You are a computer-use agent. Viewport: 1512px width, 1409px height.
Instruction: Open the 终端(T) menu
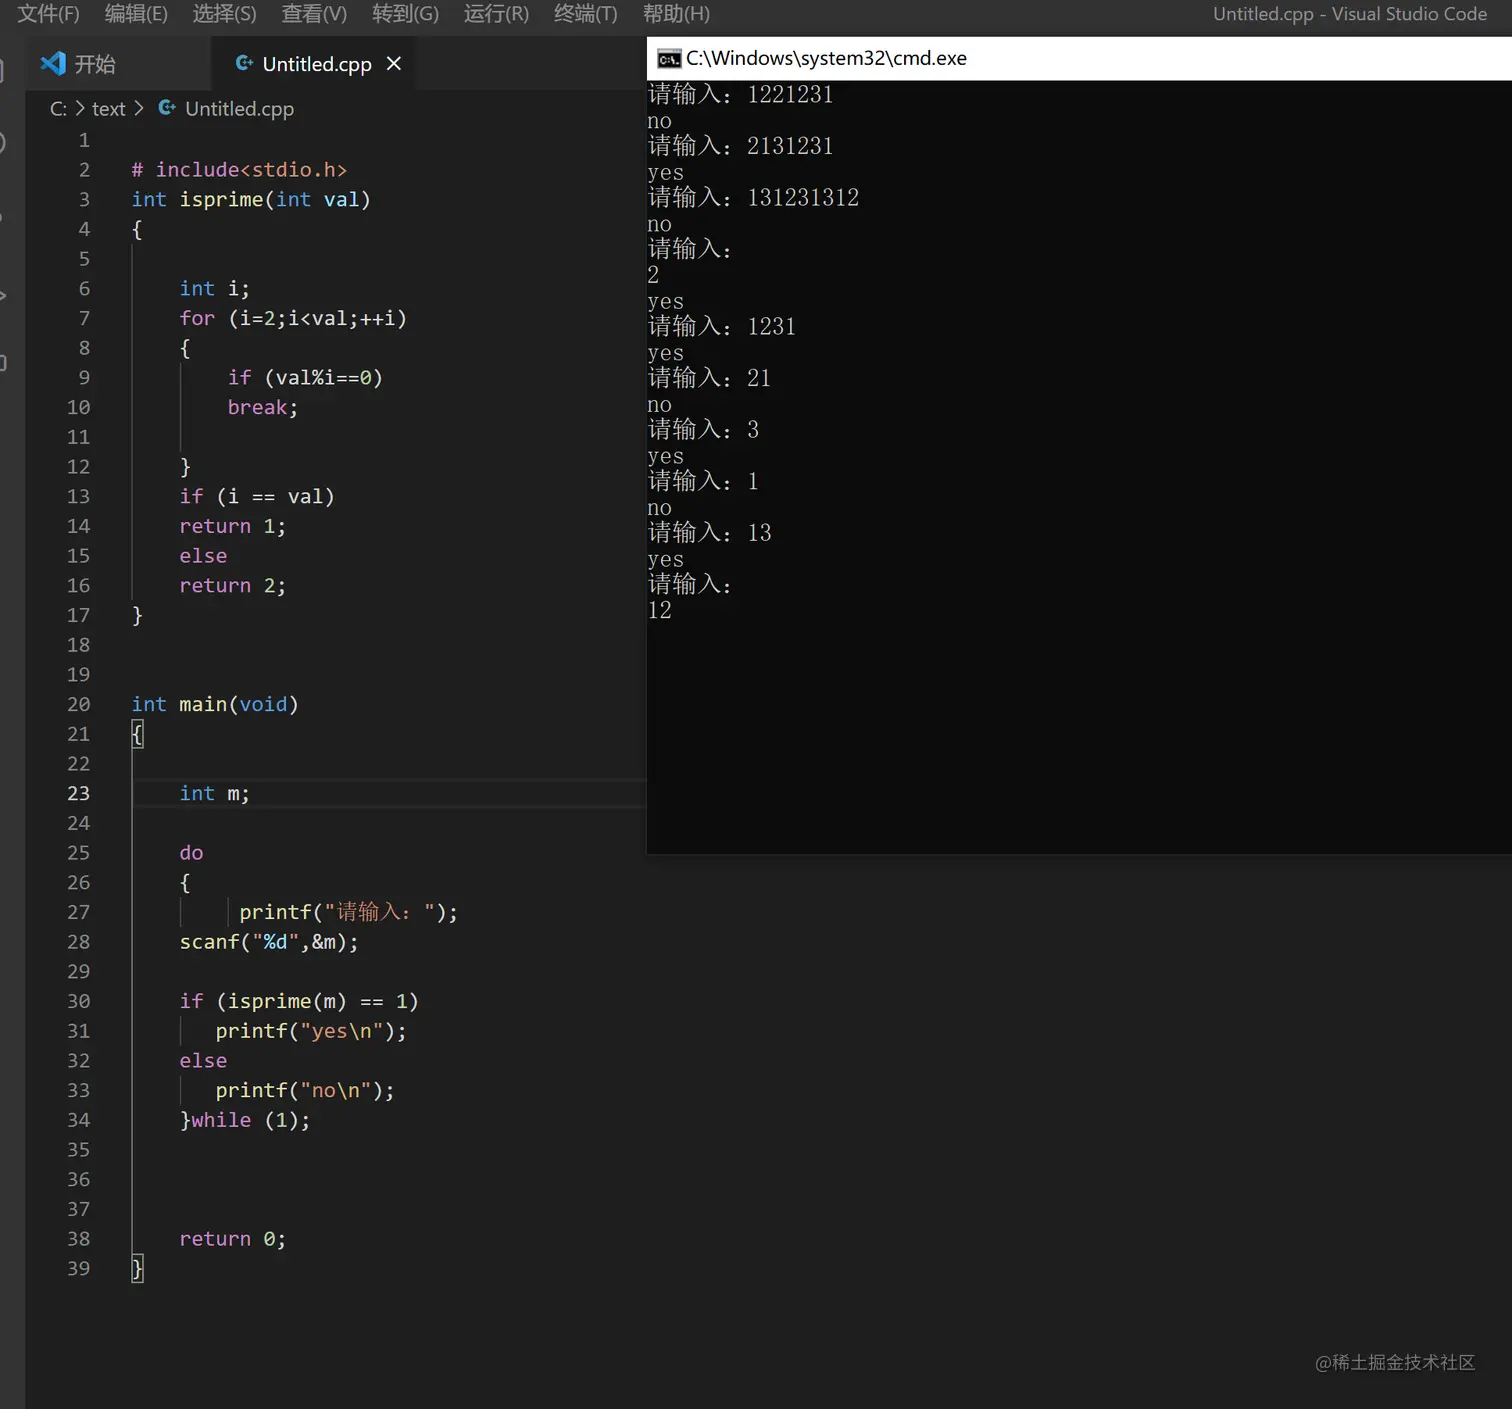(x=585, y=14)
